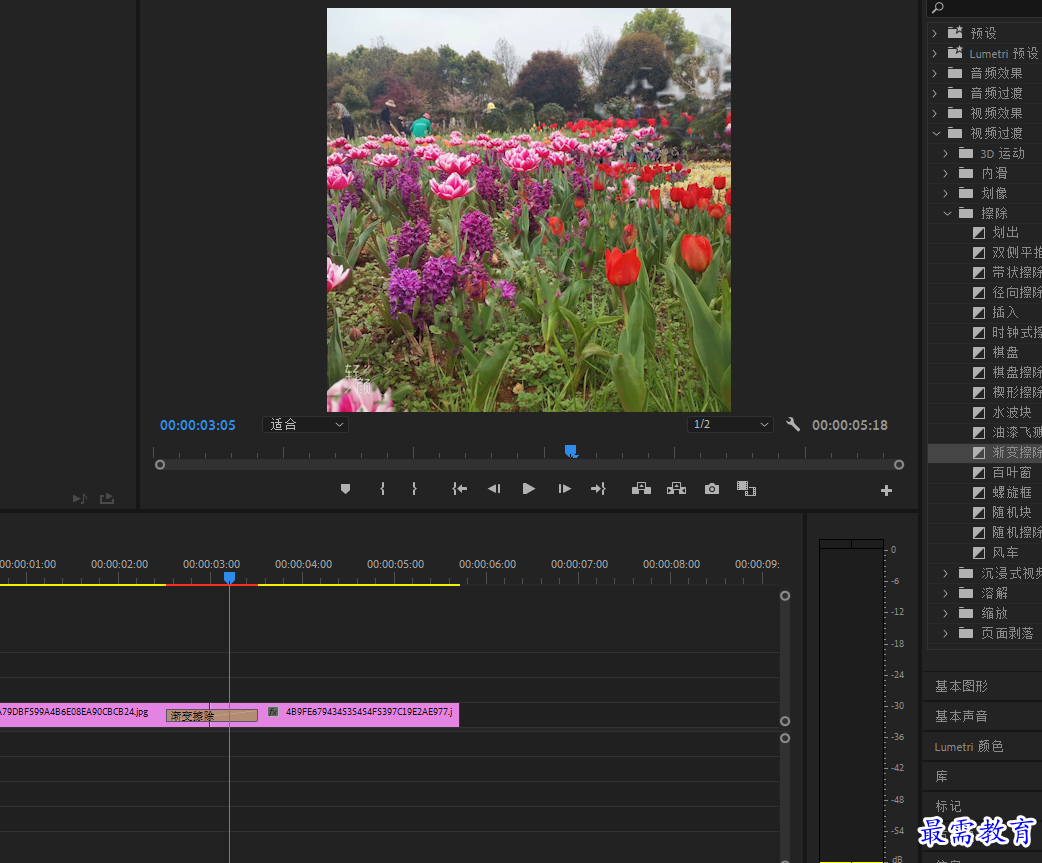Open the 基本声音 panel tab

tap(961, 716)
